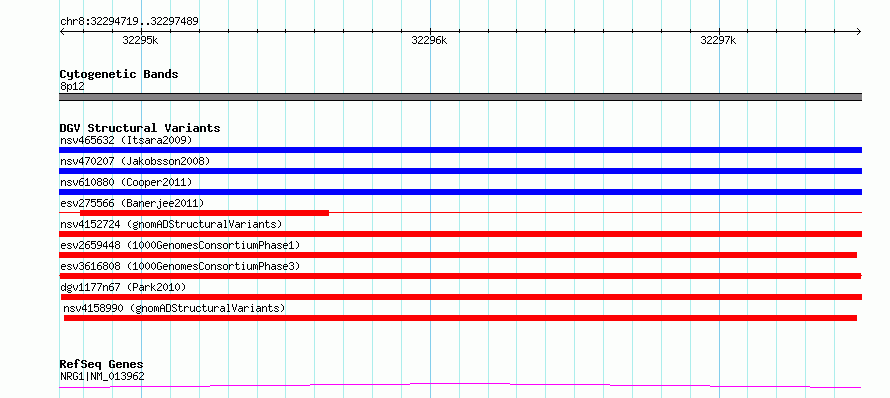Click the RefSeq Genes track title
Image resolution: width=890 pixels, height=398 pixels.
tap(102, 364)
